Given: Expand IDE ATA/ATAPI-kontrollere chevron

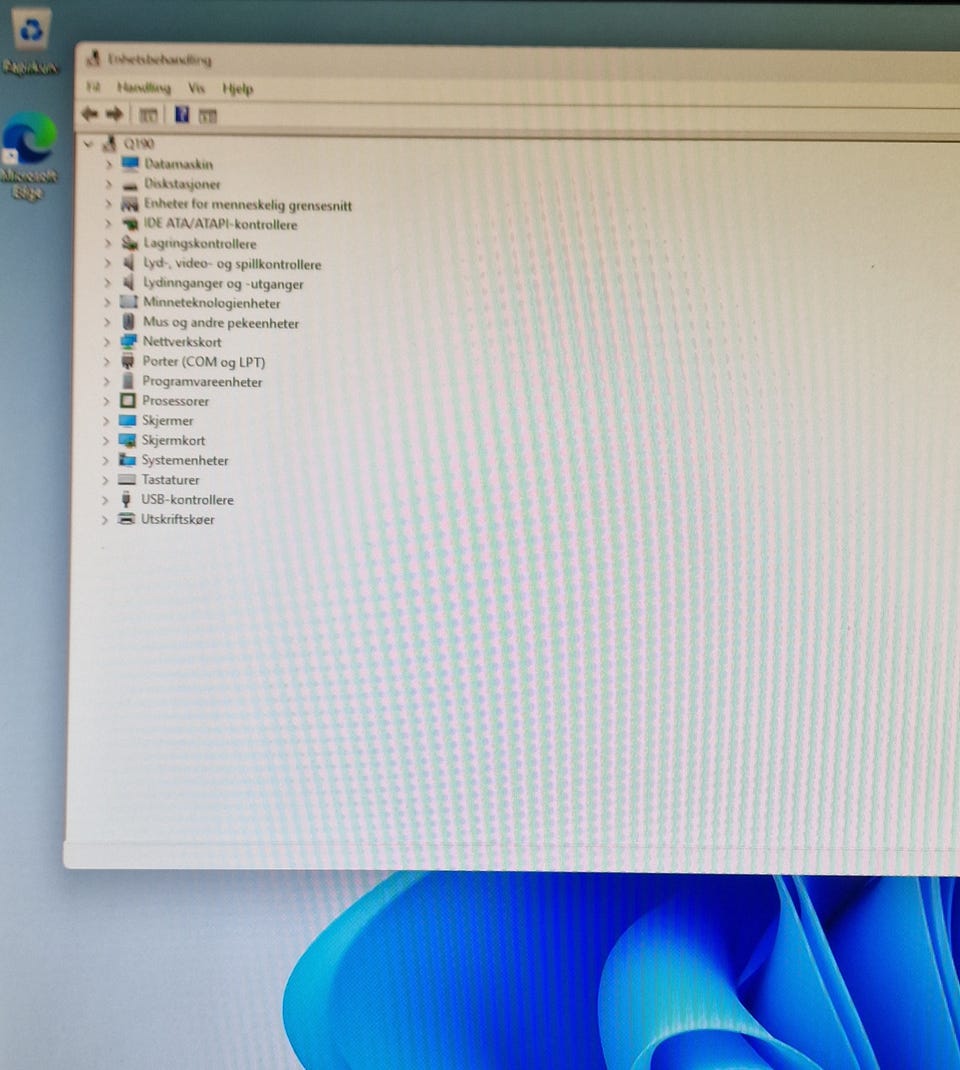Looking at the screenshot, I should coord(108,223).
